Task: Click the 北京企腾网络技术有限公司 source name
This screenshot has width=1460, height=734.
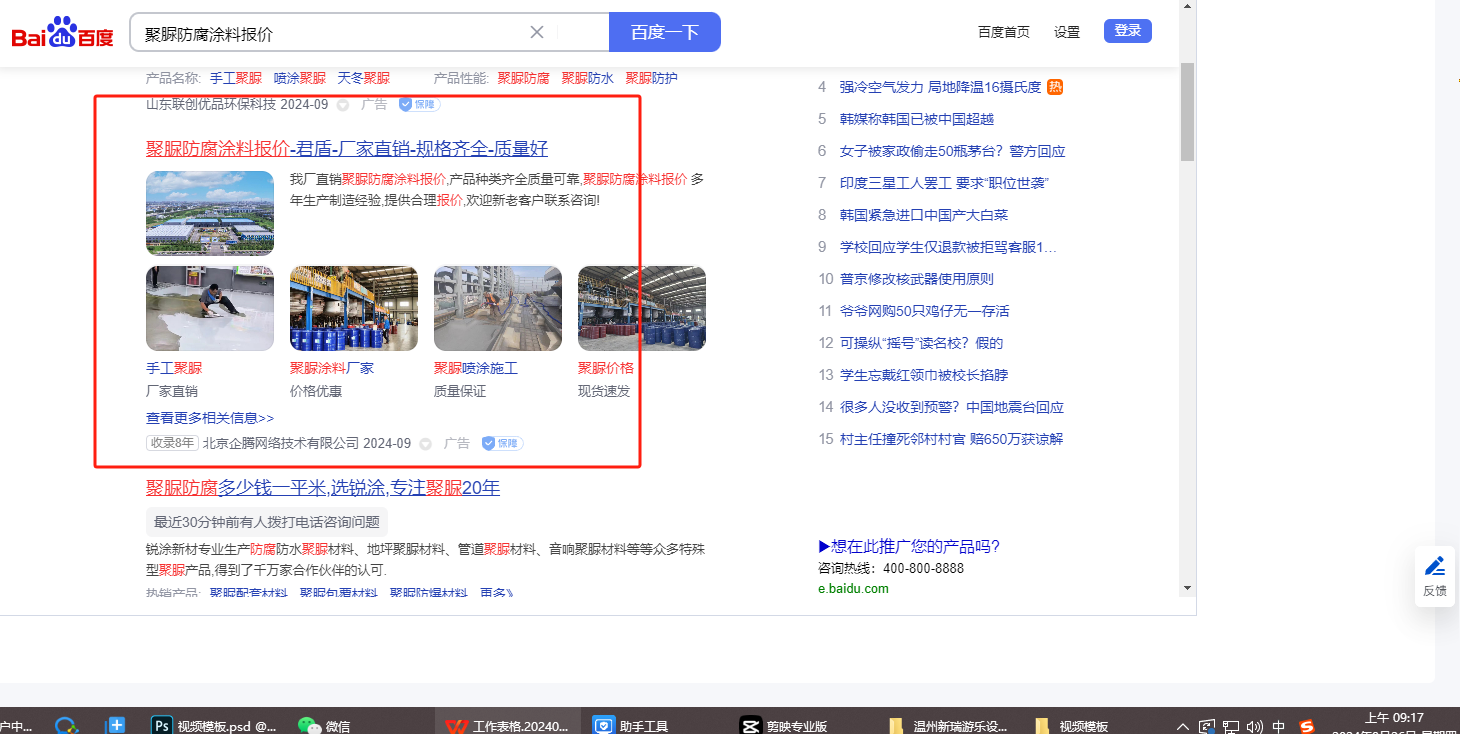Action: (281, 443)
